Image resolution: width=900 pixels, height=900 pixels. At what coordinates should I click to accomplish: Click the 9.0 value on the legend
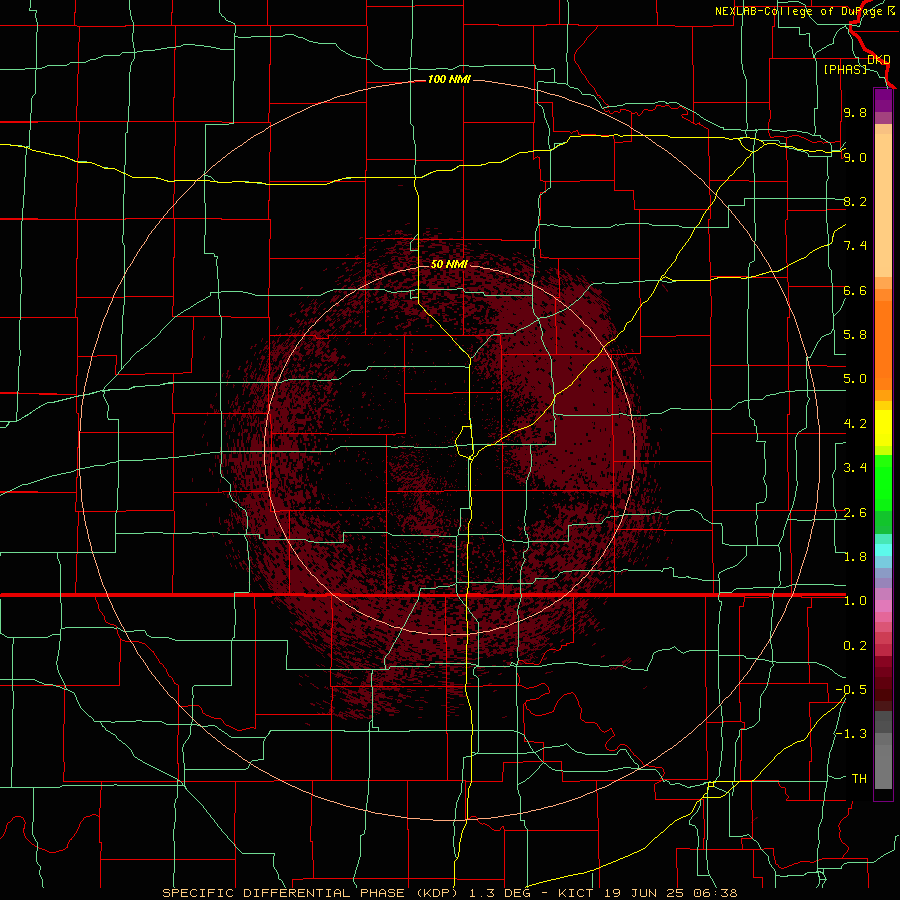point(855,158)
